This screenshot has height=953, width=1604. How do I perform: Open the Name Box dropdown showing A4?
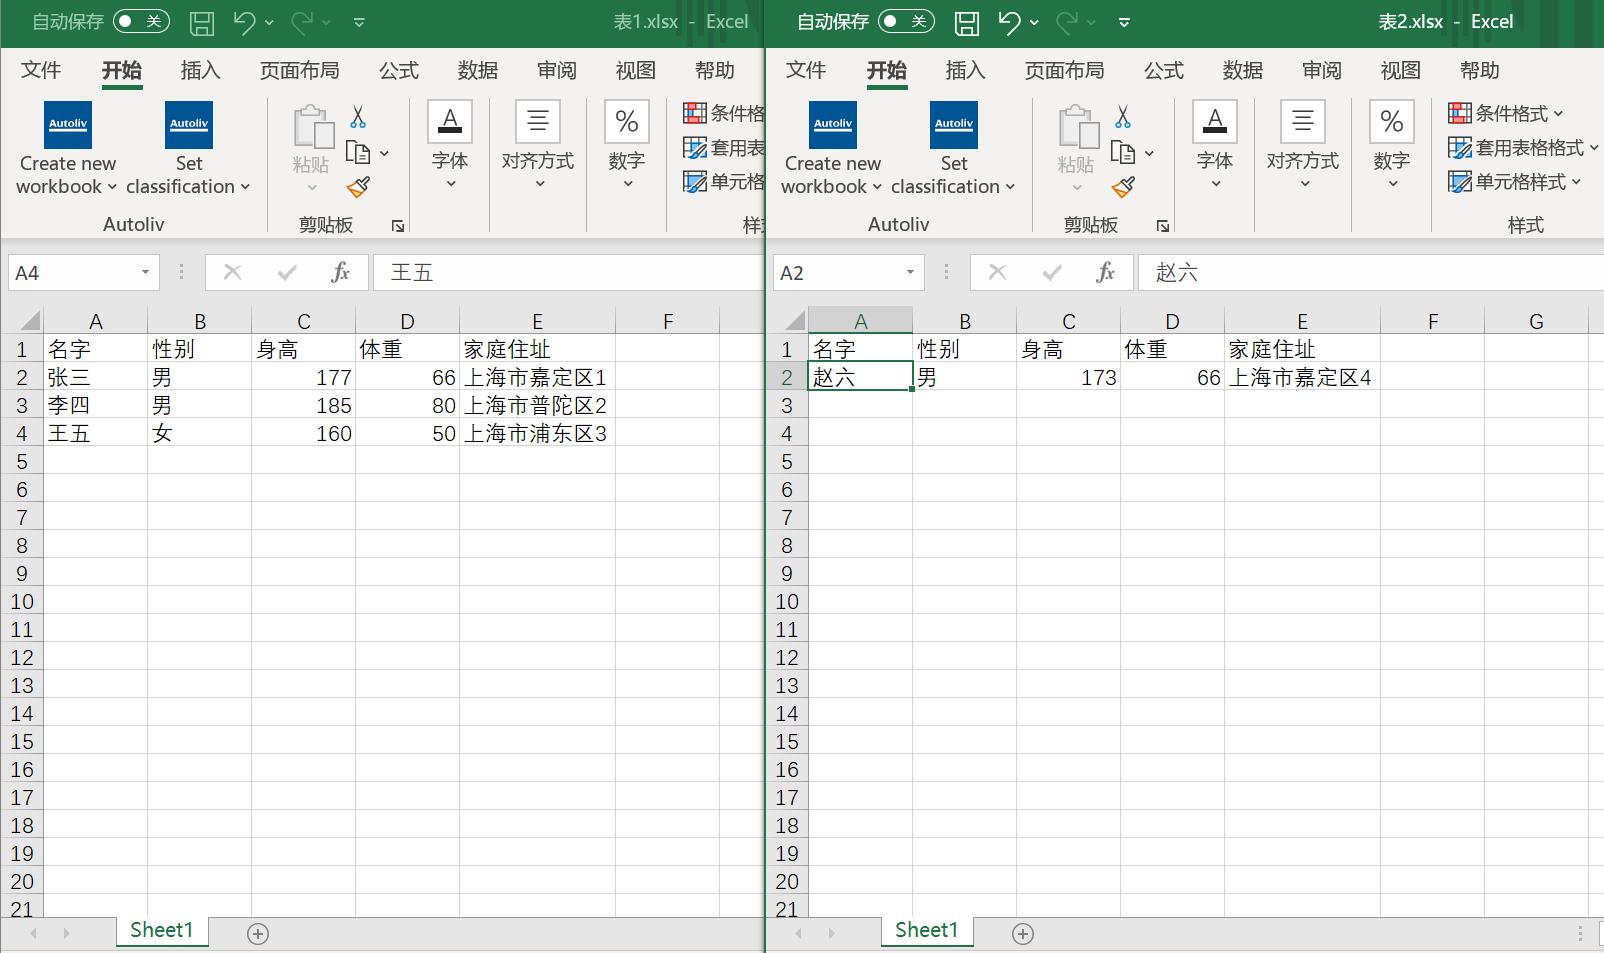coord(145,271)
